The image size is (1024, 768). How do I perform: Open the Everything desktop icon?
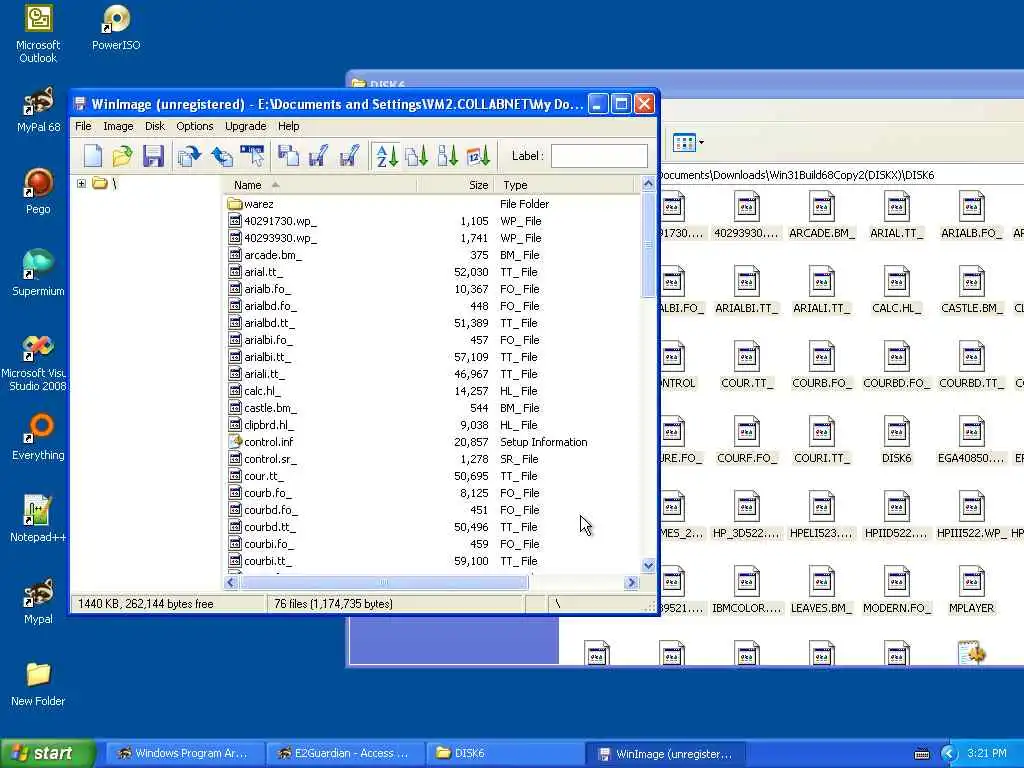38,437
